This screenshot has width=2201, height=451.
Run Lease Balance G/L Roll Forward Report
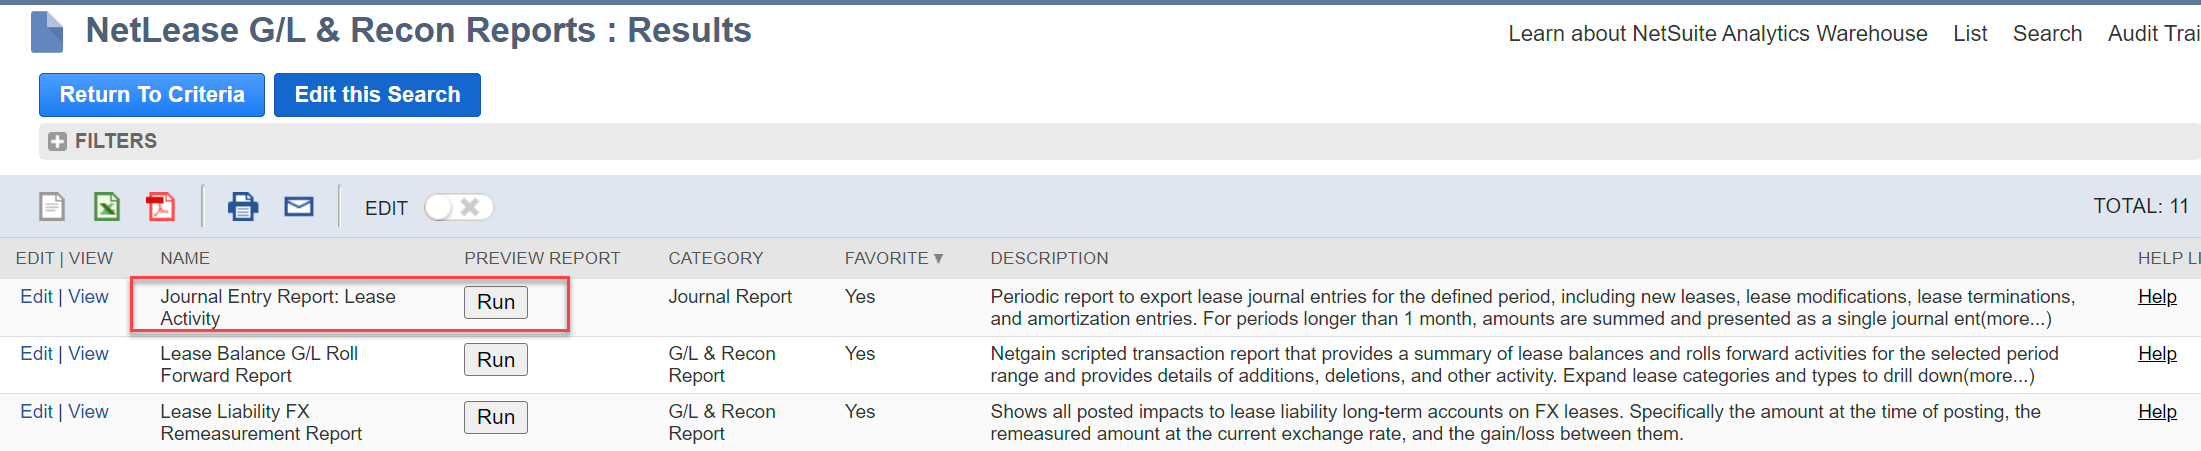(x=495, y=360)
